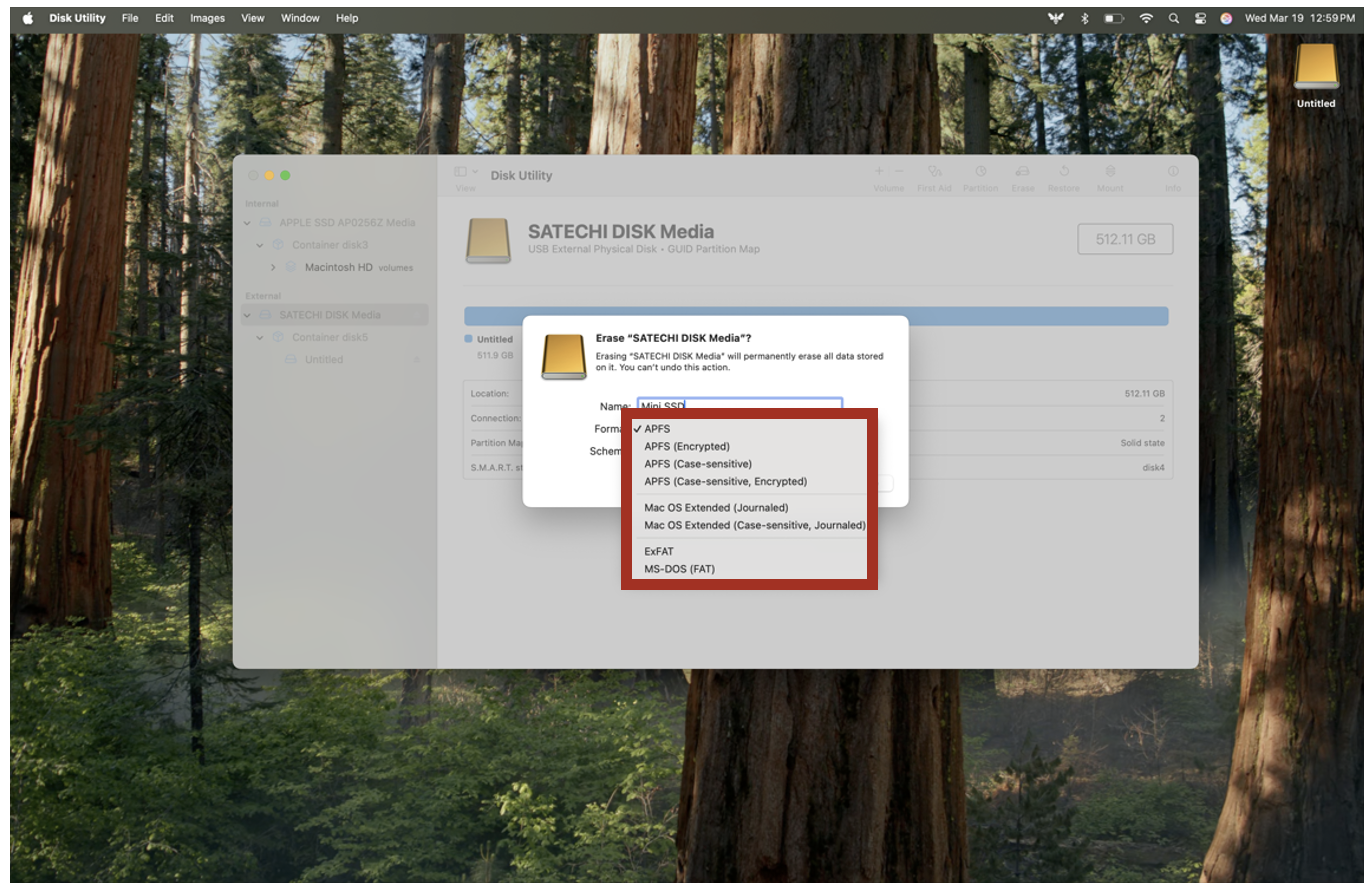Image resolution: width=1371 pixels, height=887 pixels.
Task: Collapse the APPLE SSD AP0256Z Media tree
Action: 248,222
